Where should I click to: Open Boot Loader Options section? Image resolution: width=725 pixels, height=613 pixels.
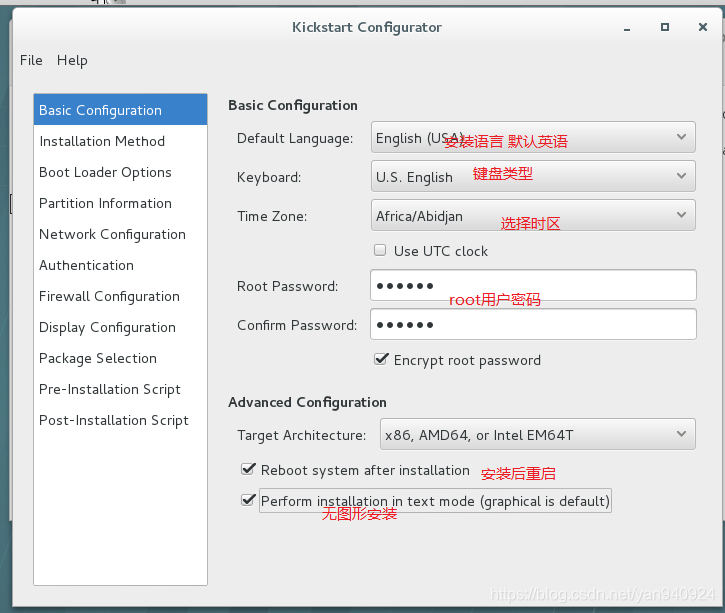[120, 172]
